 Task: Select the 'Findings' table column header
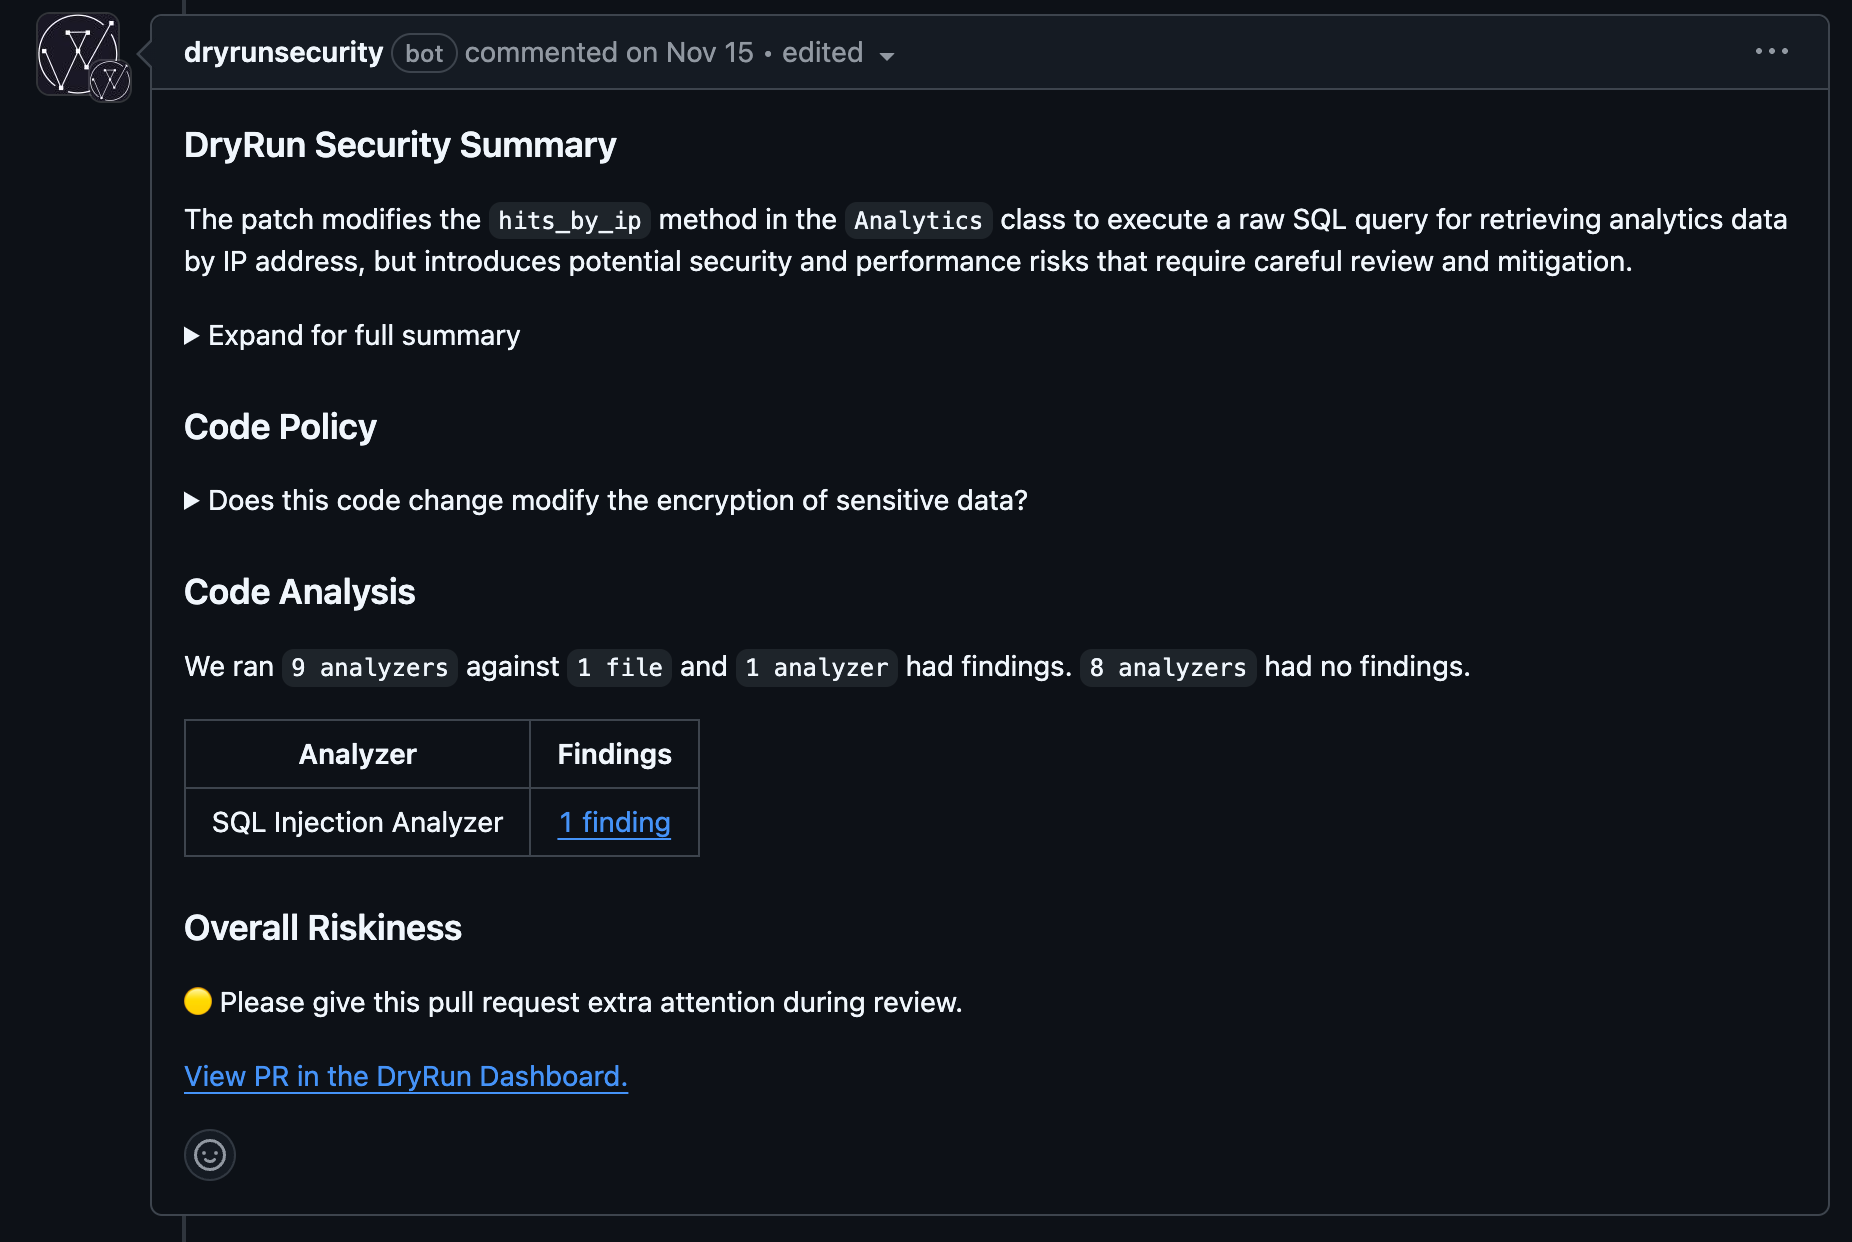coord(614,754)
